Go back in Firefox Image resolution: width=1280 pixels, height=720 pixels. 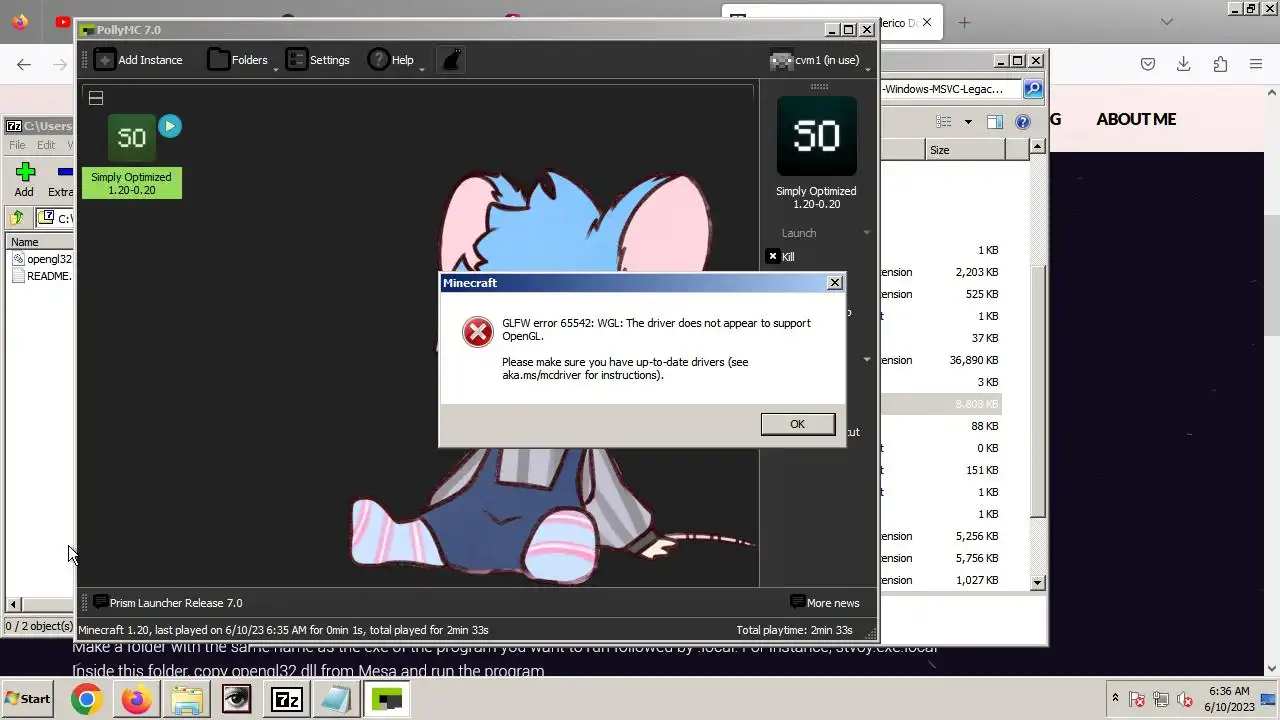pos(24,64)
